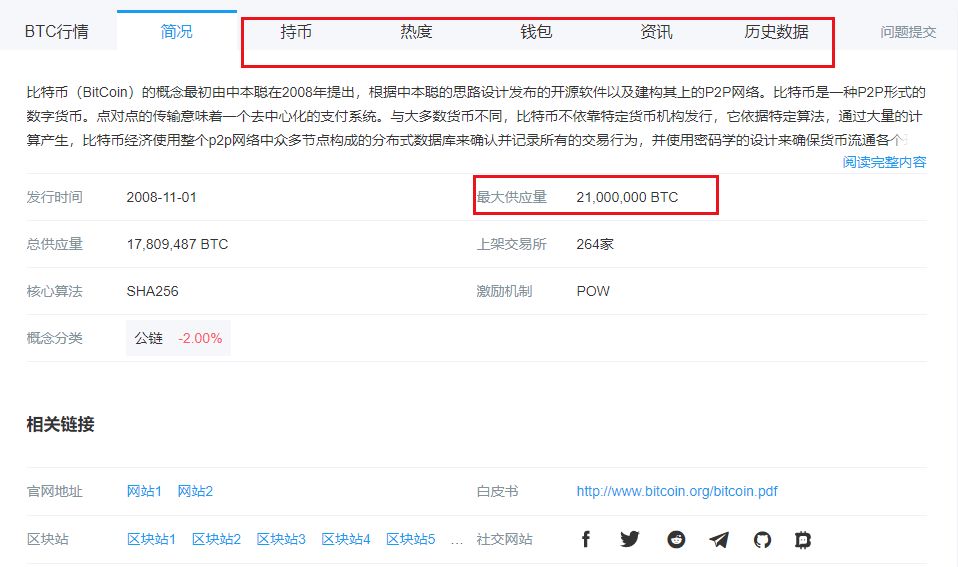Expand description via 阅读完整内容

[884, 162]
